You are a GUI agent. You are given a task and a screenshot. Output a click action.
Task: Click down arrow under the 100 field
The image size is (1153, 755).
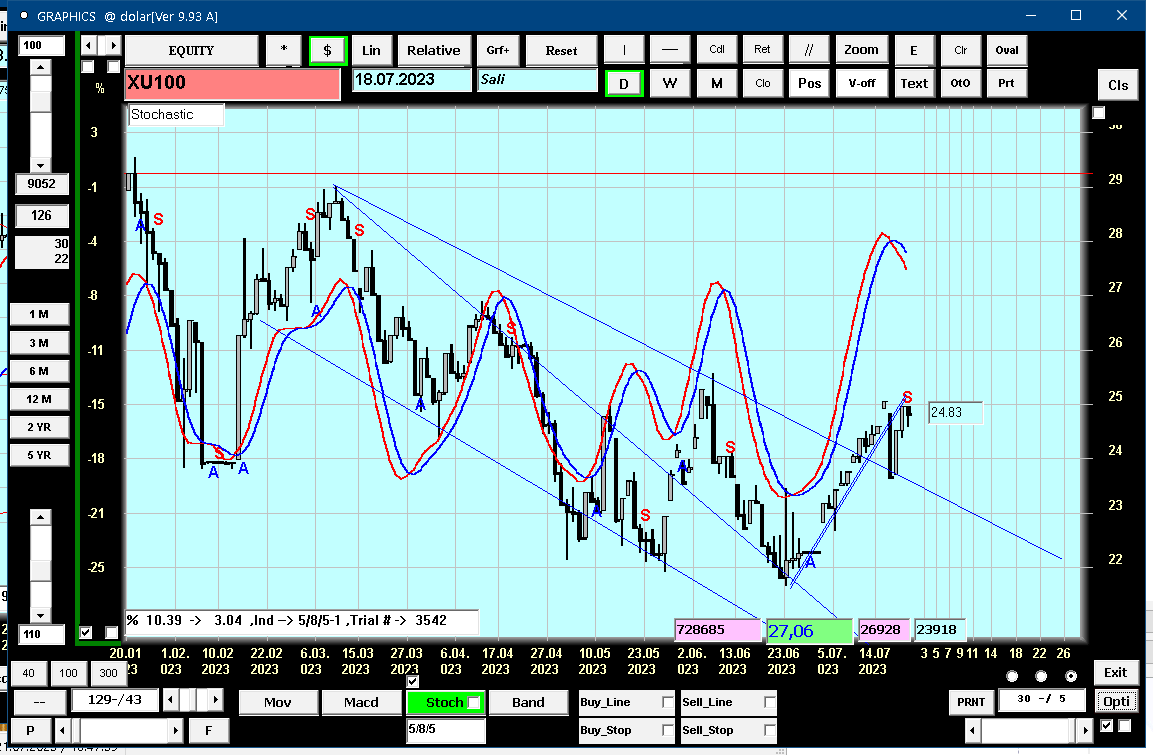[40, 165]
